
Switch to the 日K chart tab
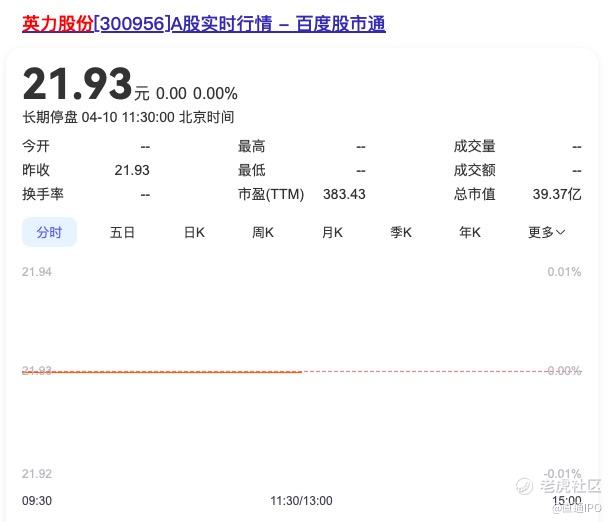click(x=194, y=233)
